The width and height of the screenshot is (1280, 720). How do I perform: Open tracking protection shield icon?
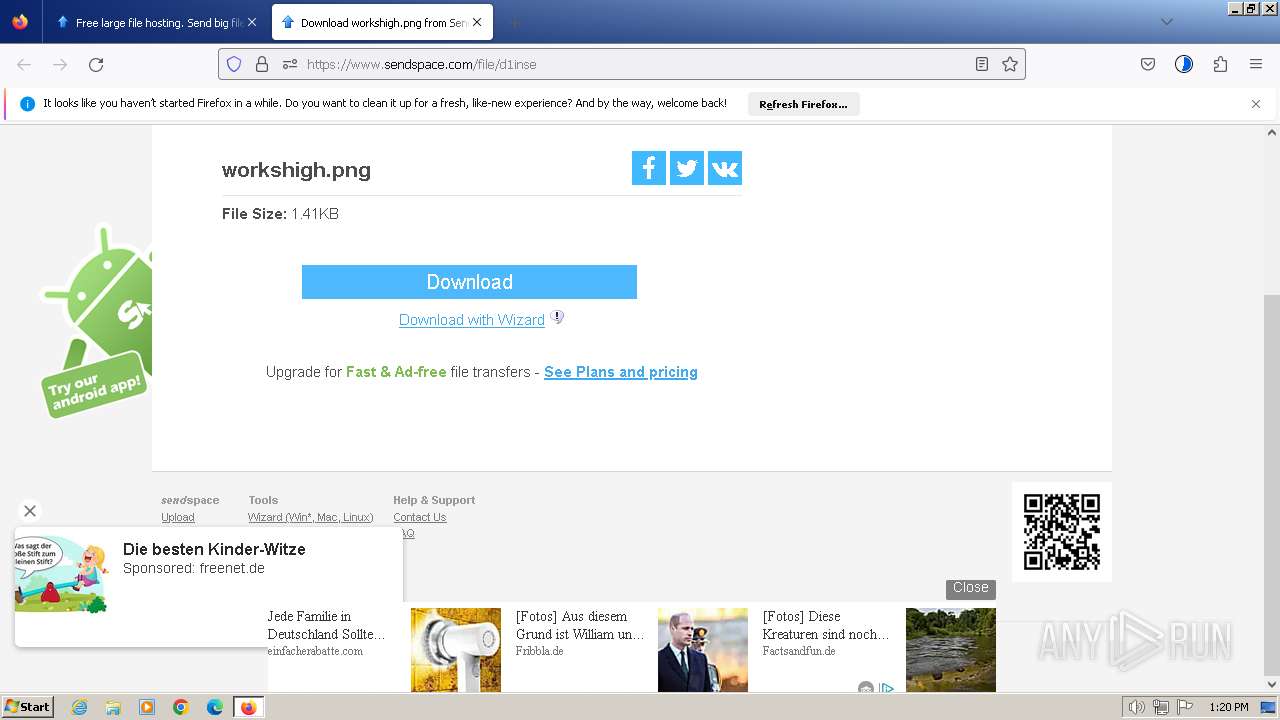pos(234,64)
